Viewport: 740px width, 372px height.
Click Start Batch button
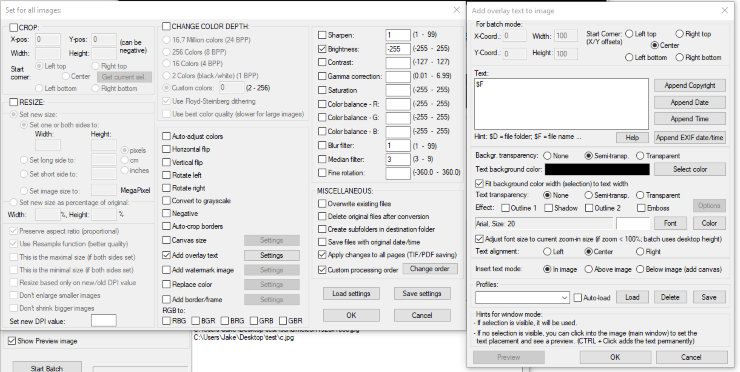click(47, 367)
